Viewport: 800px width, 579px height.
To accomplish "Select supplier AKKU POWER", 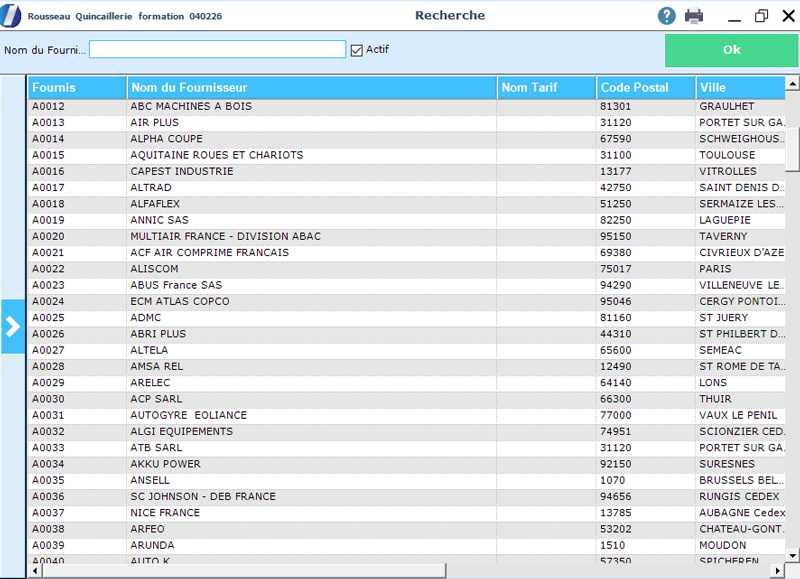I will pyautogui.click(x=165, y=464).
